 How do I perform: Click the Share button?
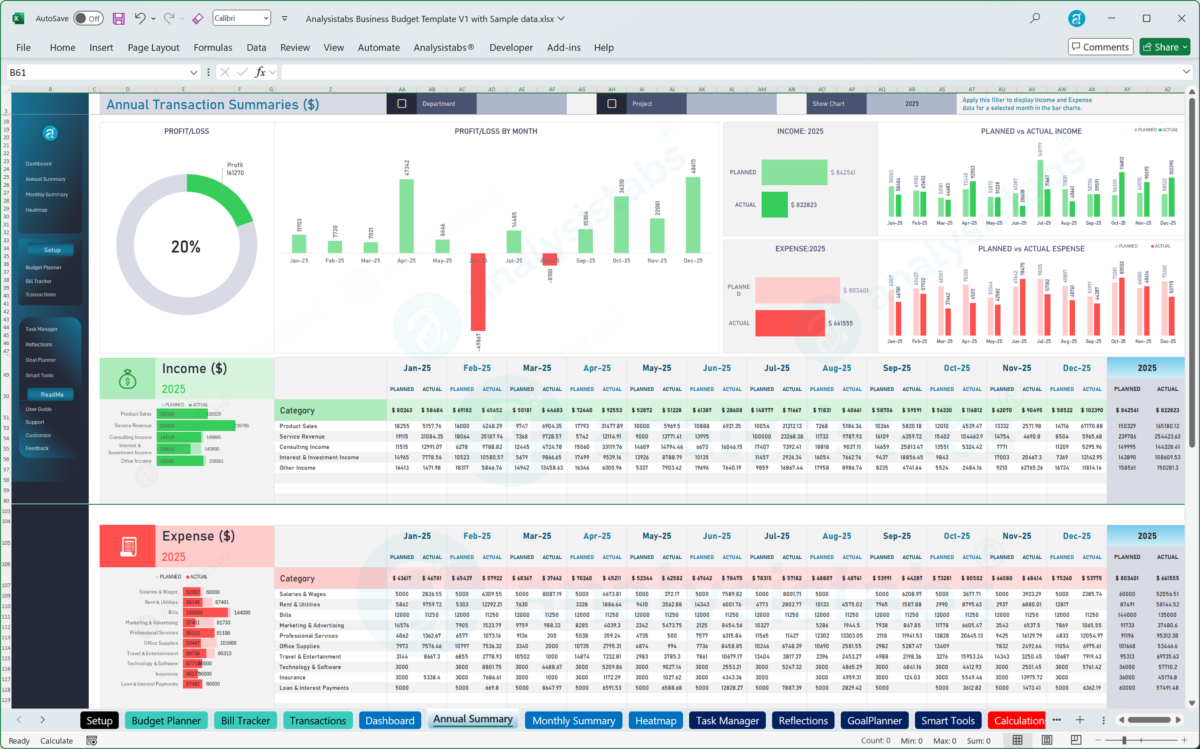point(1163,47)
